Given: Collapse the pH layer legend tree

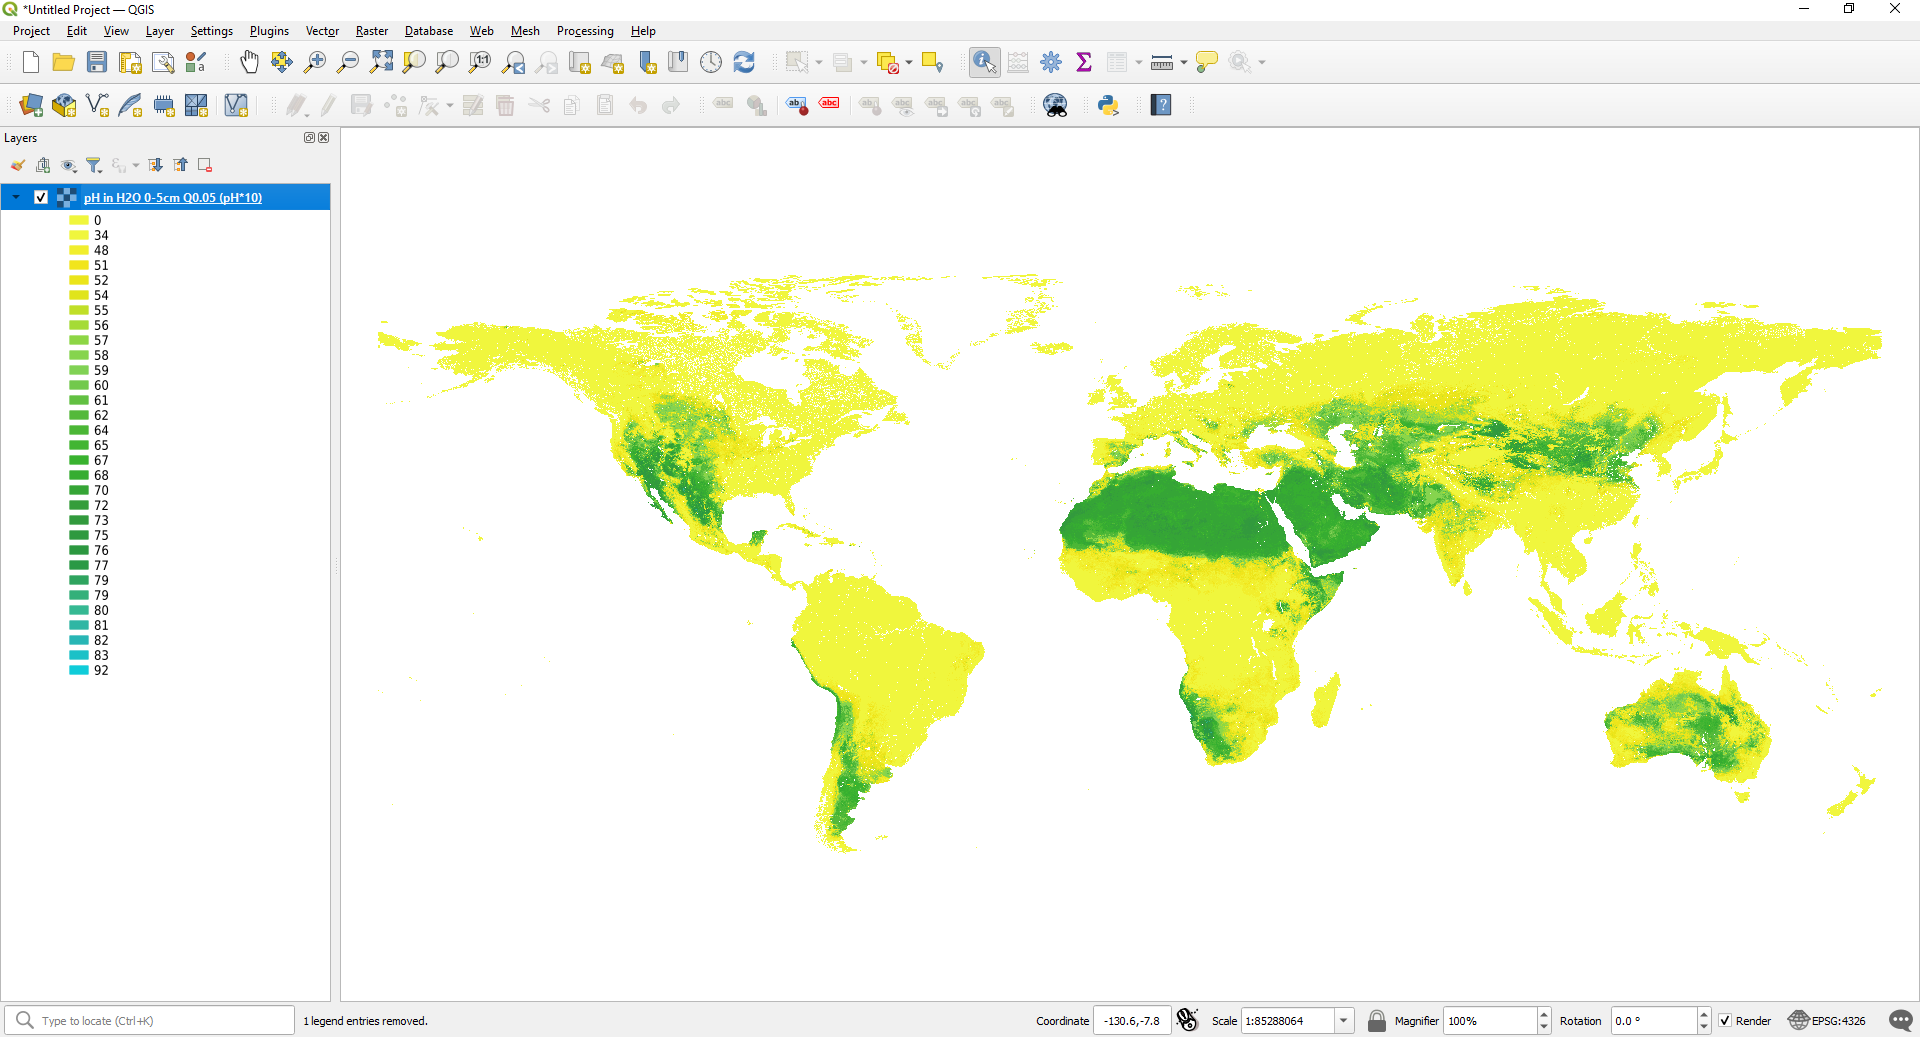Looking at the screenshot, I should pos(16,197).
